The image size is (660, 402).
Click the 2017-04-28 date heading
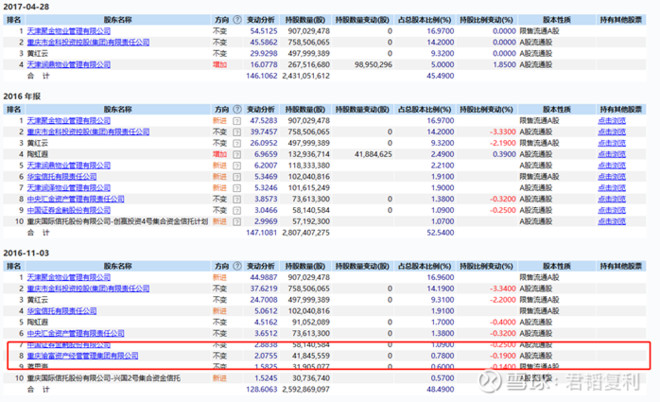point(26,7)
